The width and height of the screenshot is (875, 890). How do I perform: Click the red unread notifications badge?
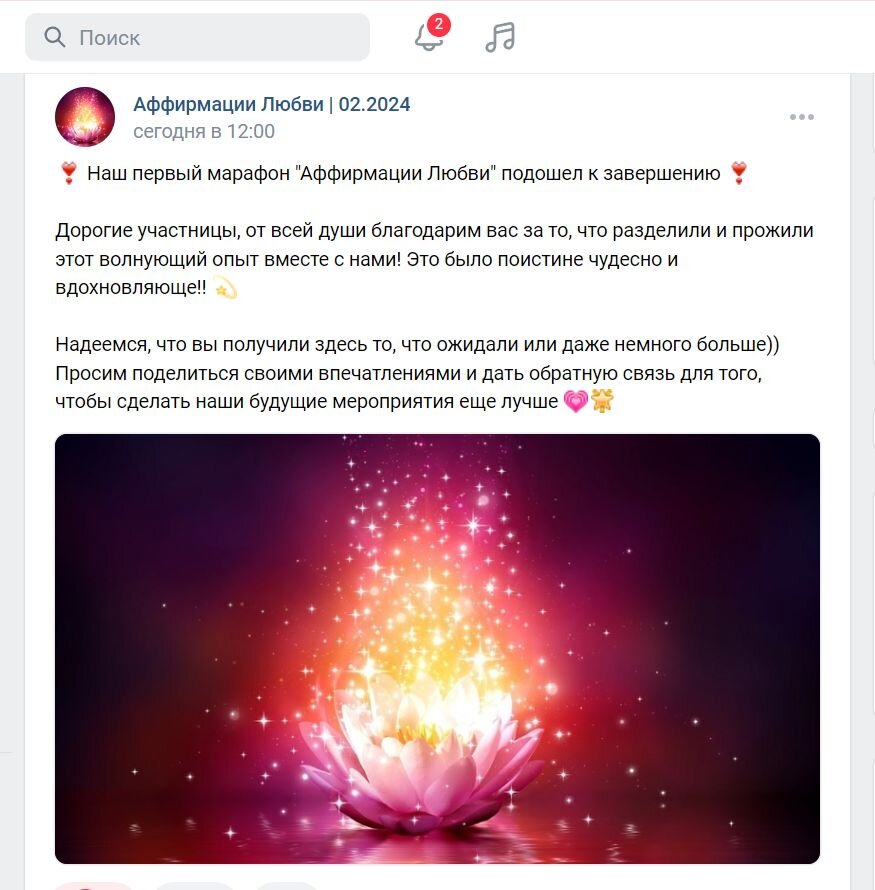click(439, 25)
